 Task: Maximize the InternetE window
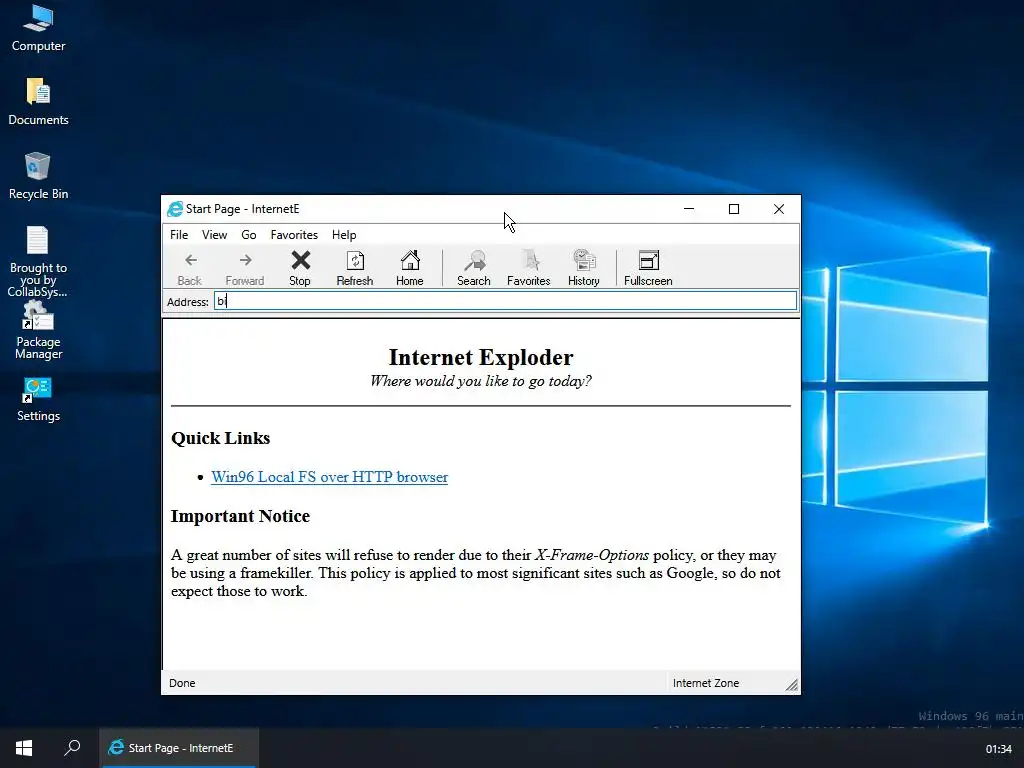click(734, 209)
